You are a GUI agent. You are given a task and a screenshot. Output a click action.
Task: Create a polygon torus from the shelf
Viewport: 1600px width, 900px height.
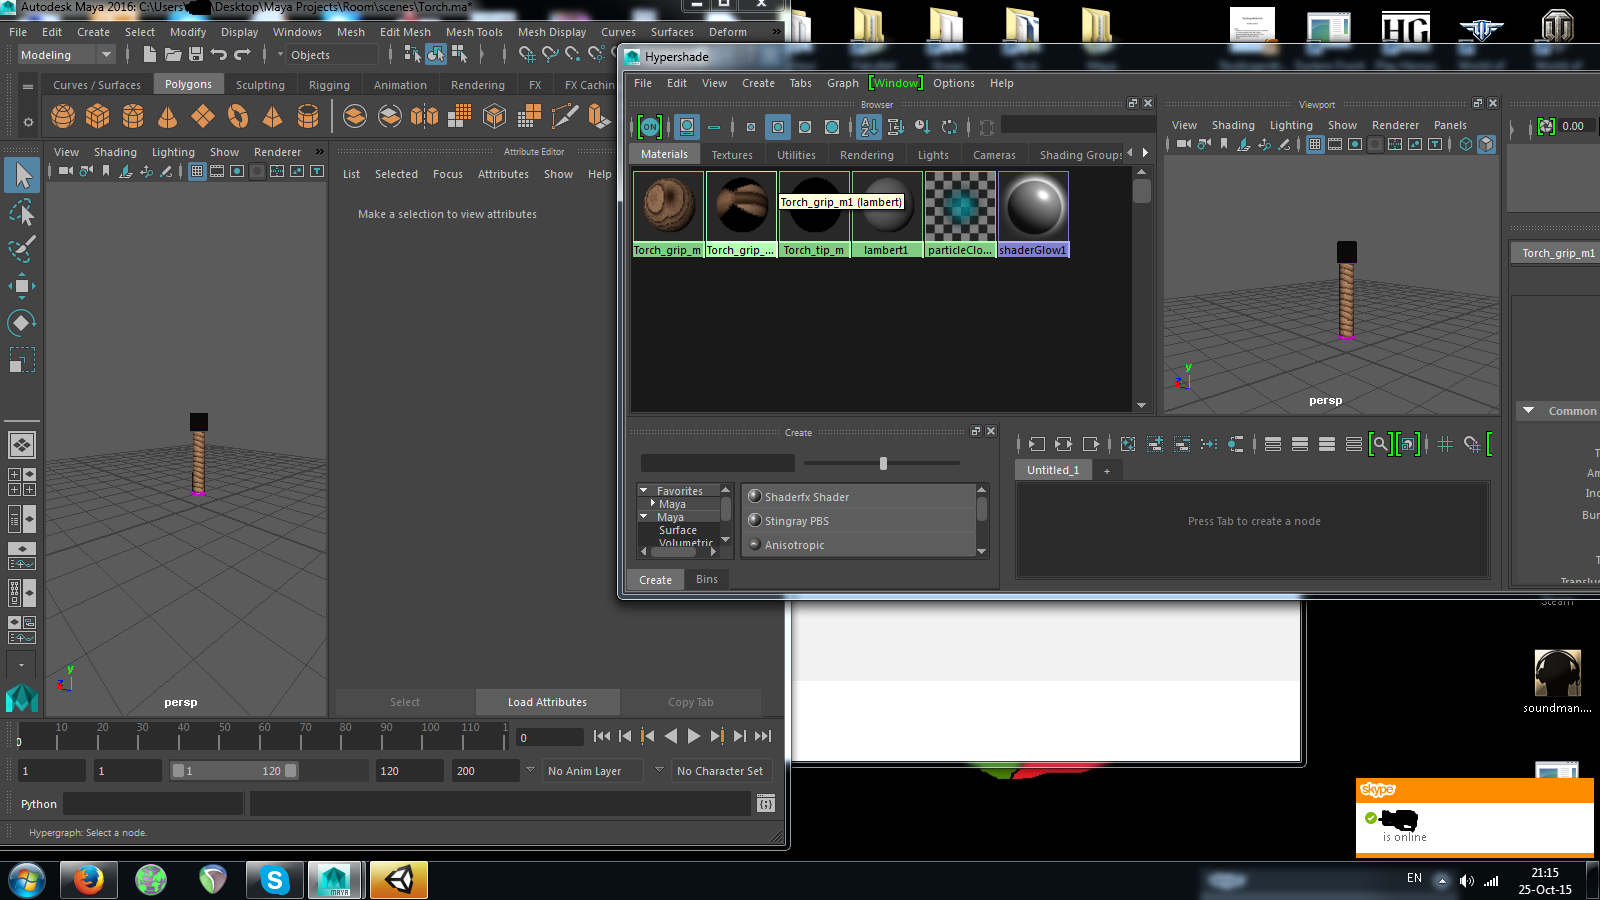pyautogui.click(x=238, y=117)
